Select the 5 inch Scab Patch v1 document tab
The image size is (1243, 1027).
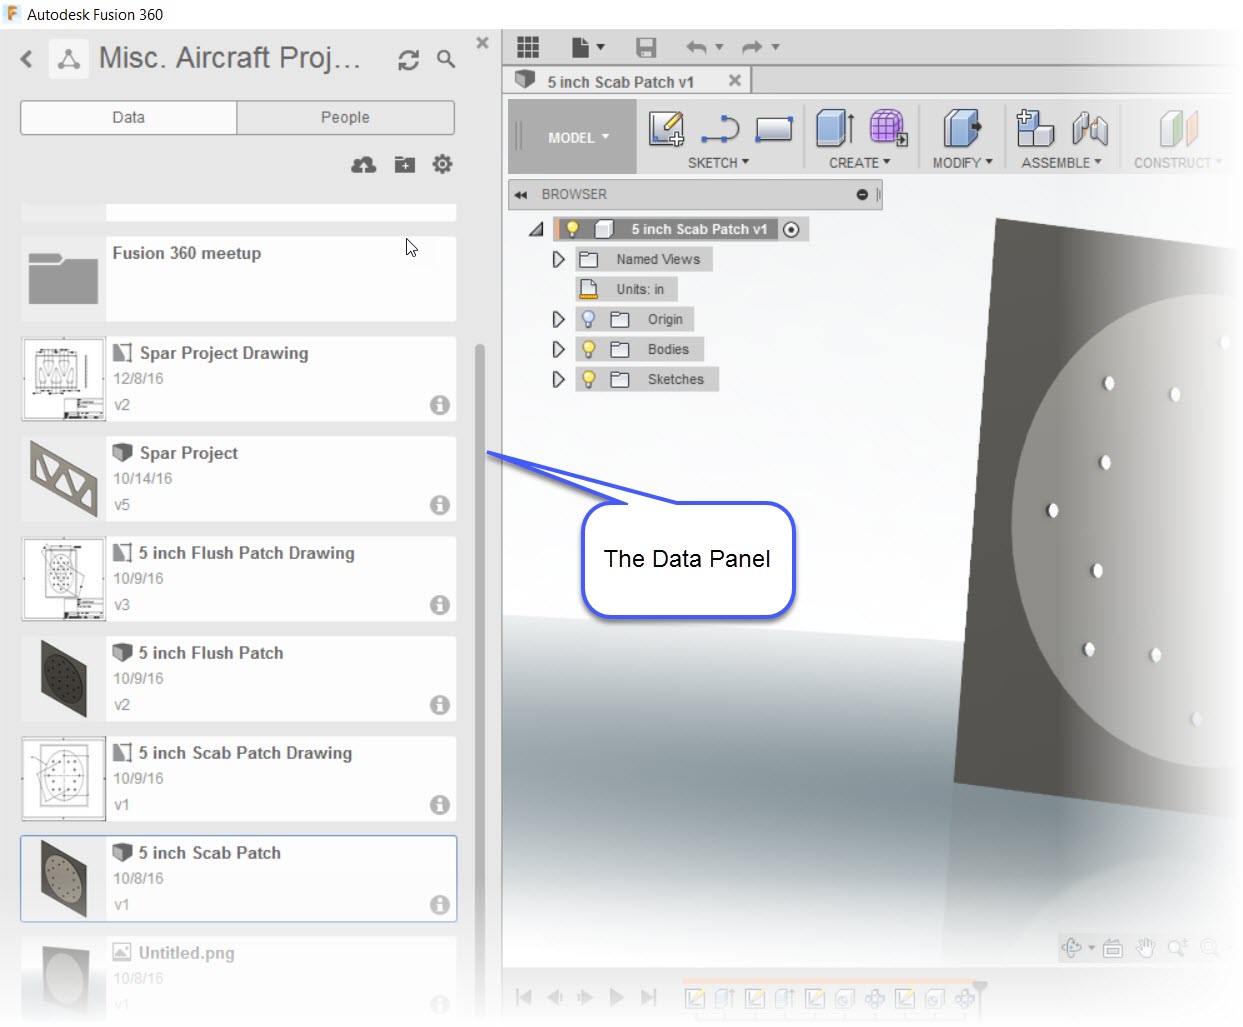[x=620, y=80]
